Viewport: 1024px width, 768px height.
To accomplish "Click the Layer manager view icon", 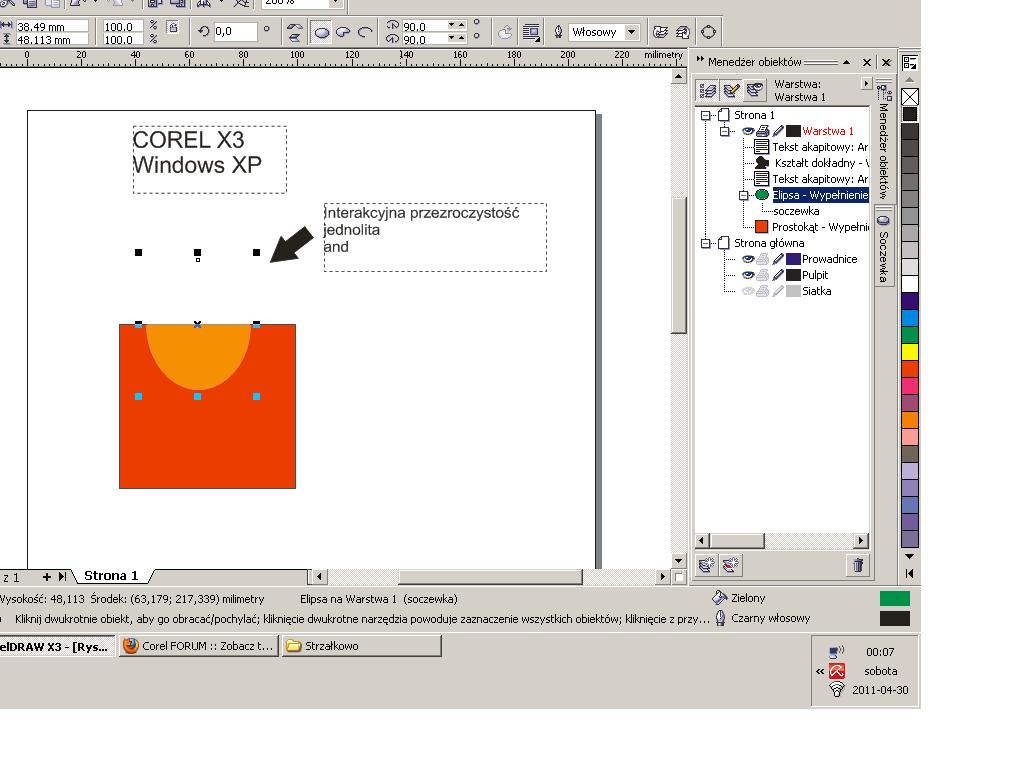I will click(x=755, y=91).
